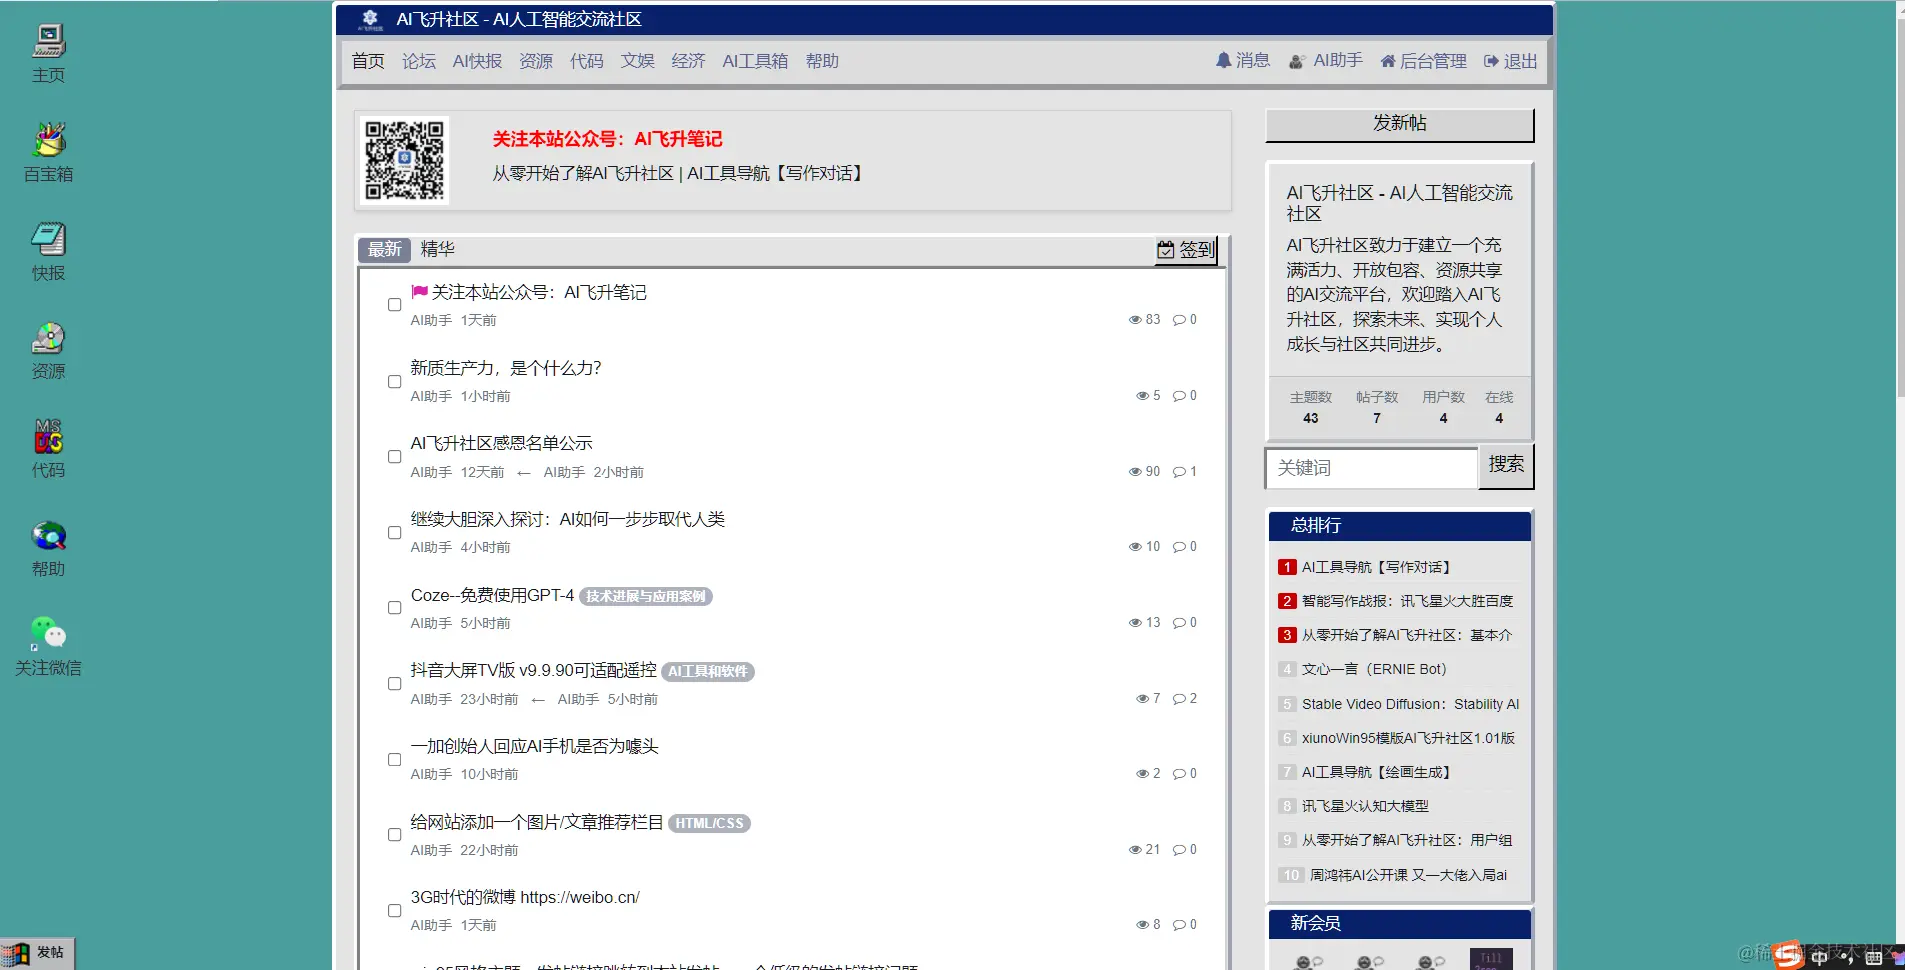Open ranking item 5 Stable Video Diffusion

pos(1410,704)
